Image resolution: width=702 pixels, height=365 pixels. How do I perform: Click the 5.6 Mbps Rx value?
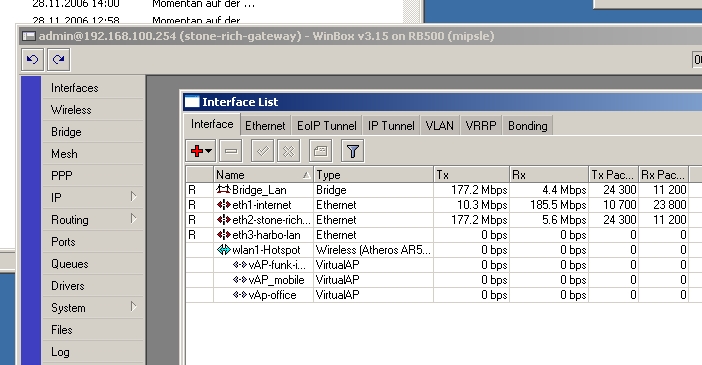coord(564,220)
